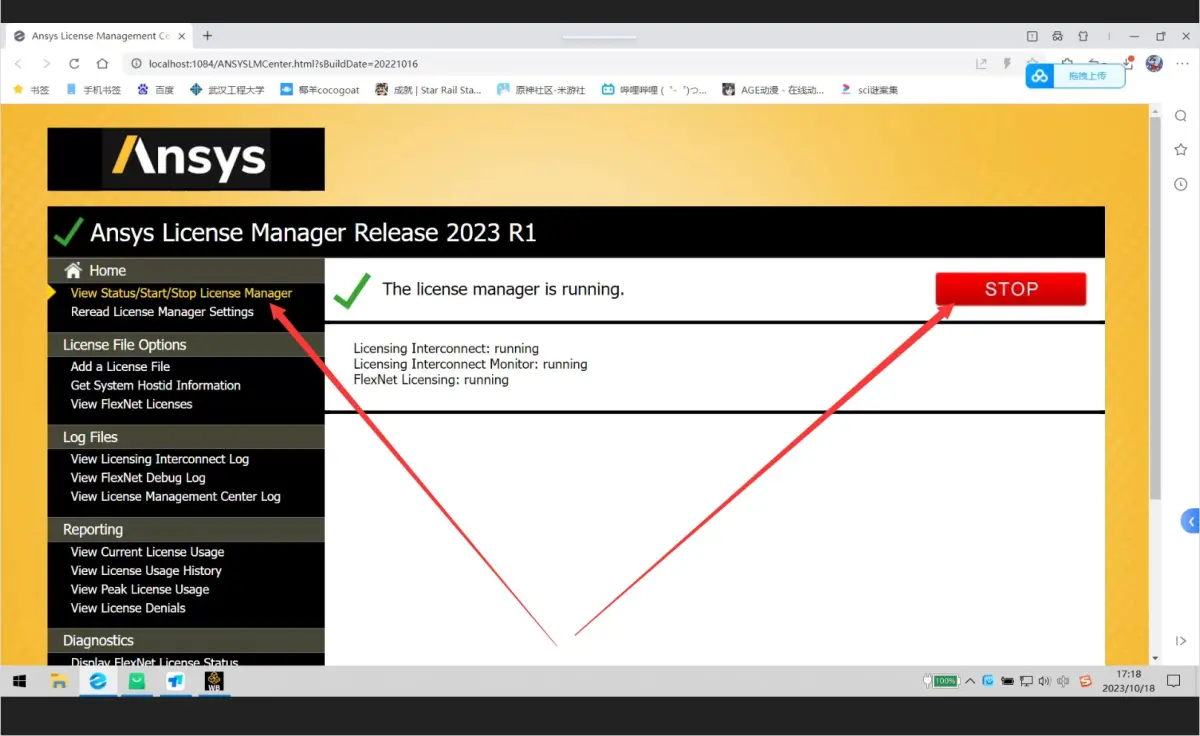Open the Windows Start menu

(19, 681)
